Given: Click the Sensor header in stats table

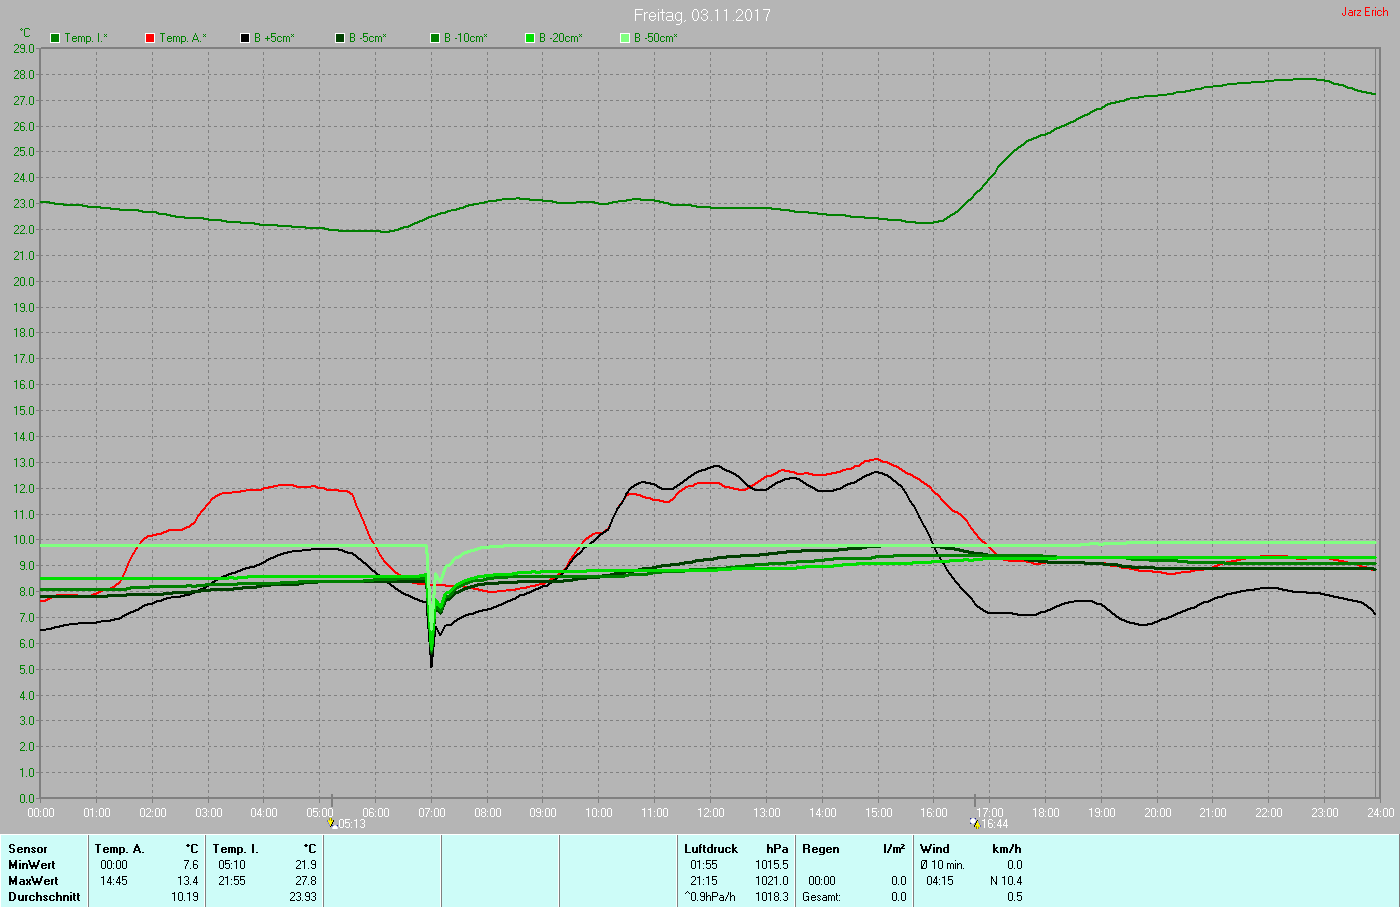Looking at the screenshot, I should [x=28, y=849].
